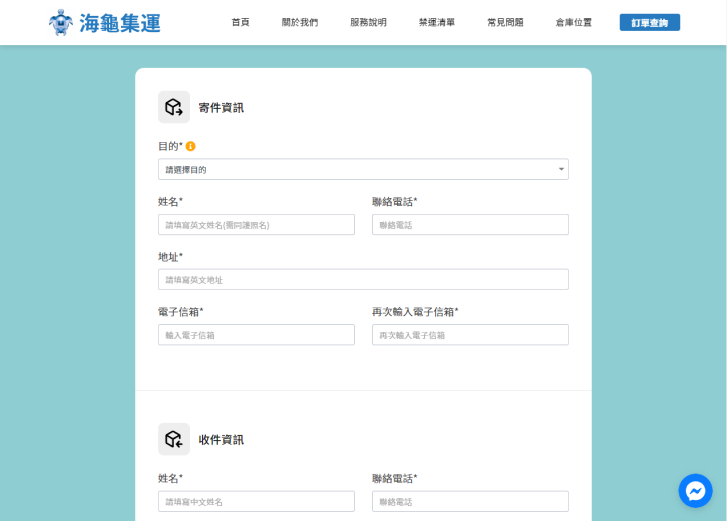Open 服務說明 menu item
727x521 pixels.
[x=368, y=22]
